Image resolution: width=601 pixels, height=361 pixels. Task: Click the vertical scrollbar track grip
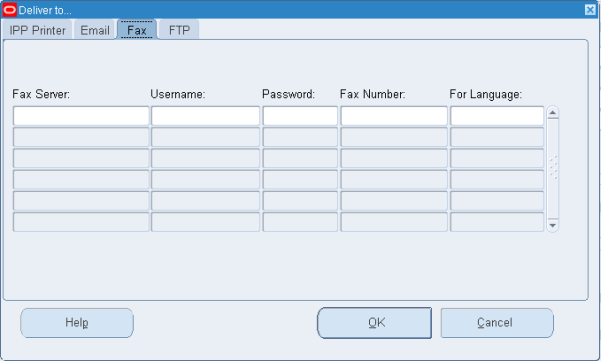(553, 167)
